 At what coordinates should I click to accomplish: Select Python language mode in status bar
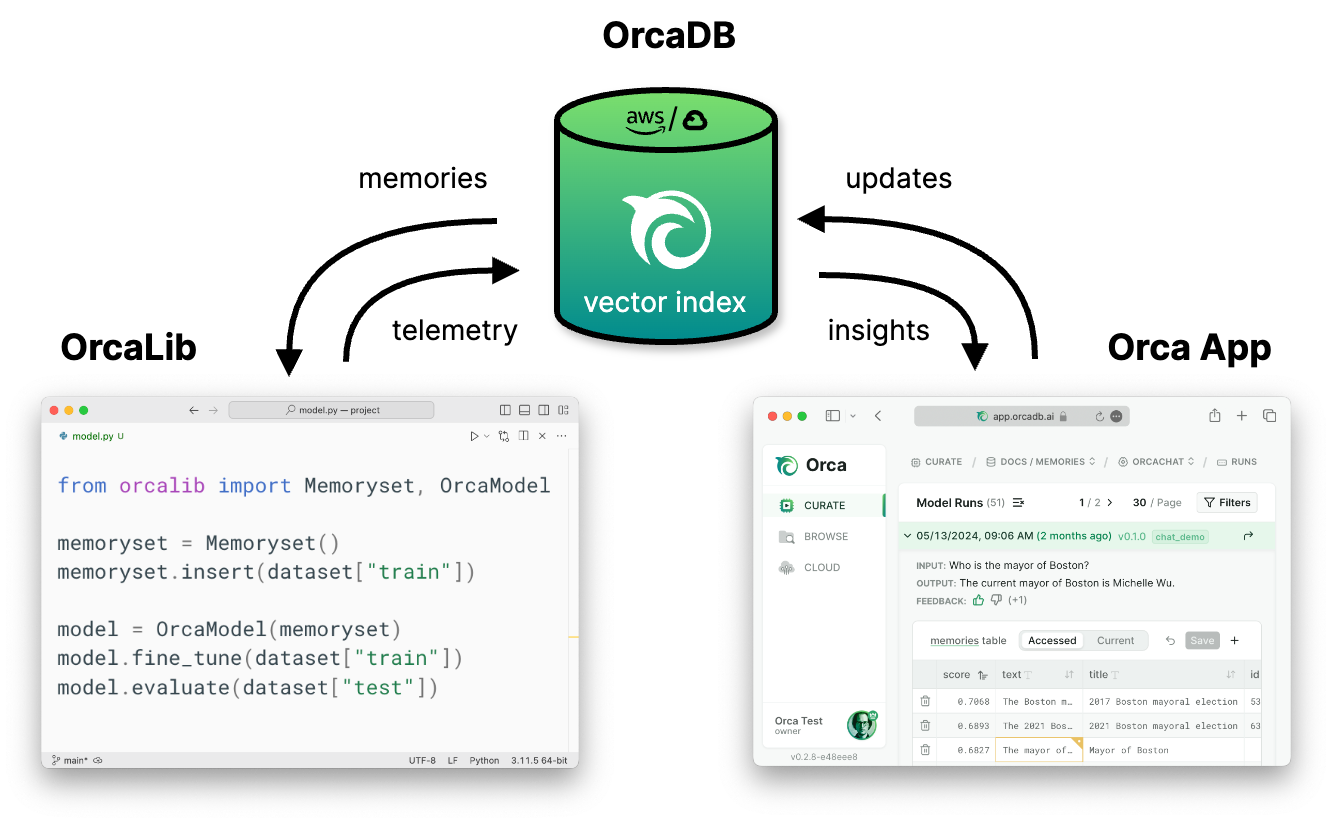click(484, 760)
